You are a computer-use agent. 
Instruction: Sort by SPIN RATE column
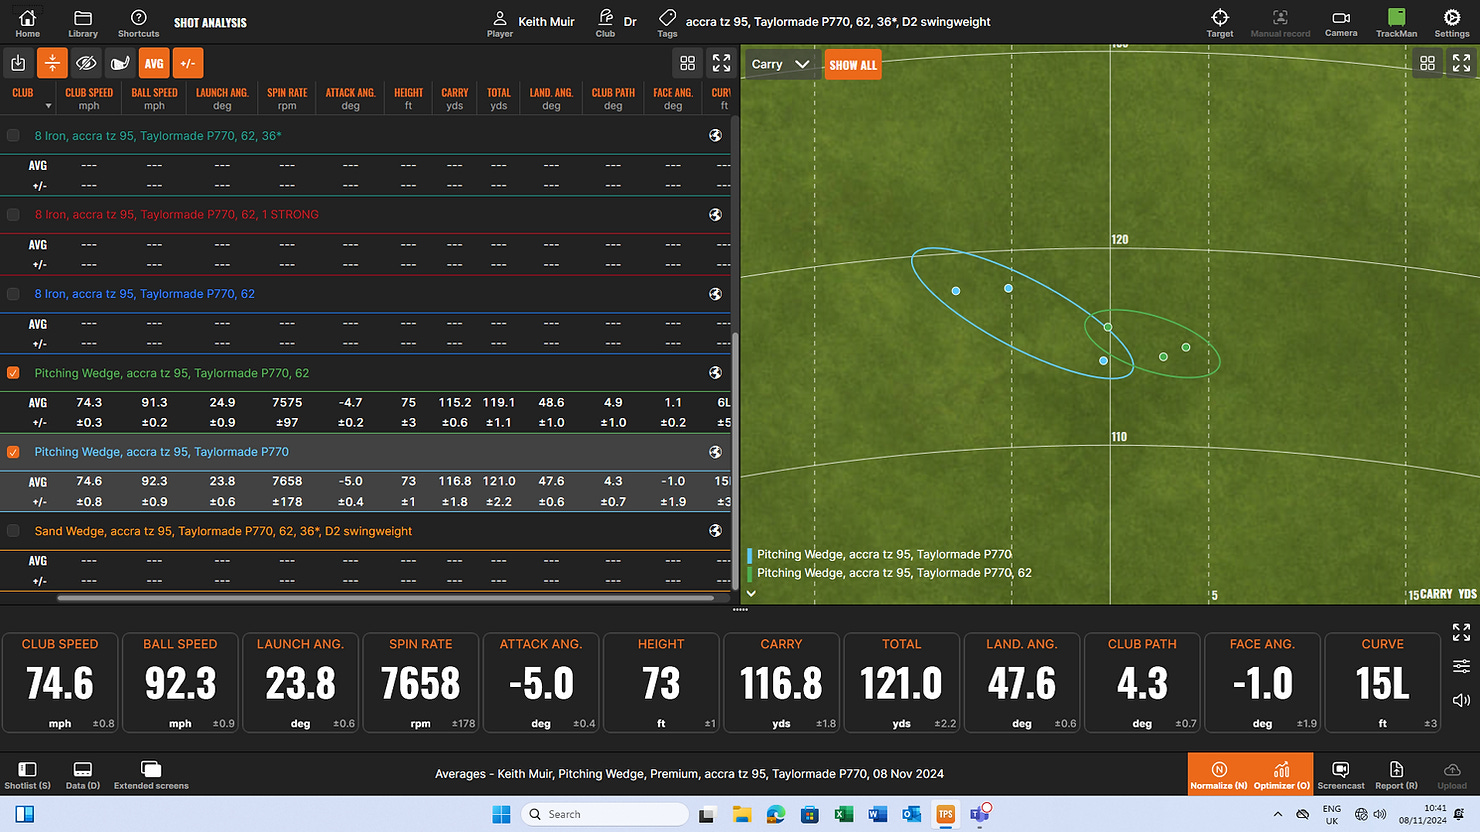pos(287,98)
